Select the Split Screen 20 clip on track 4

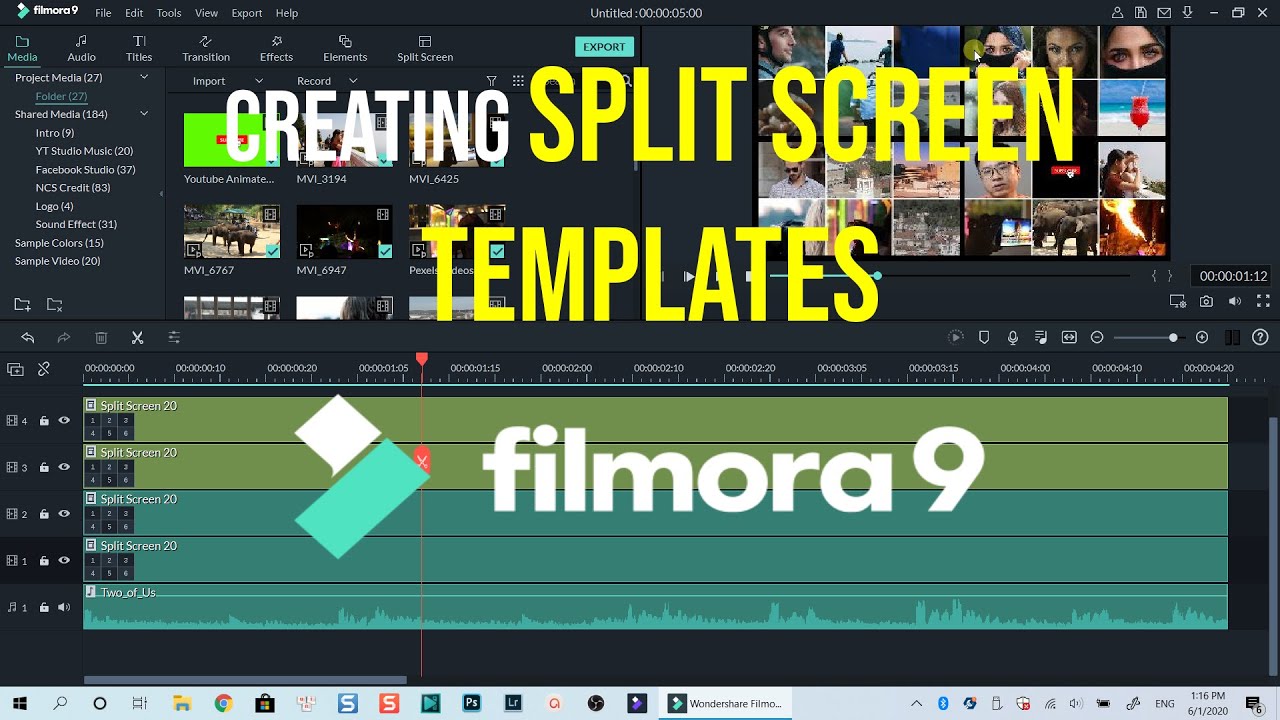coord(655,420)
